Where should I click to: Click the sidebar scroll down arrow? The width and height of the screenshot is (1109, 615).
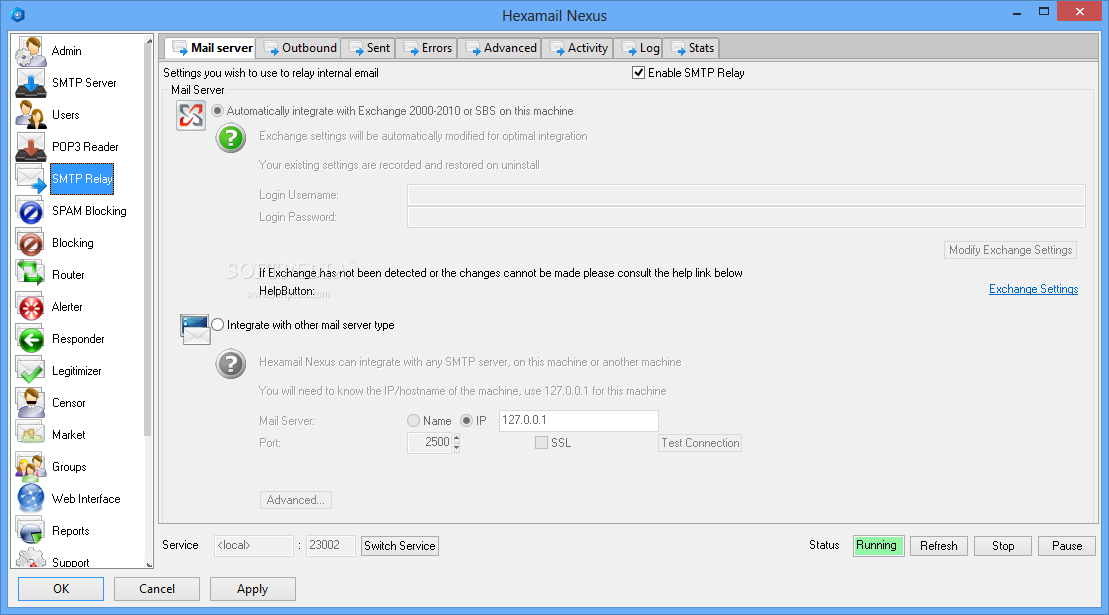(x=149, y=564)
